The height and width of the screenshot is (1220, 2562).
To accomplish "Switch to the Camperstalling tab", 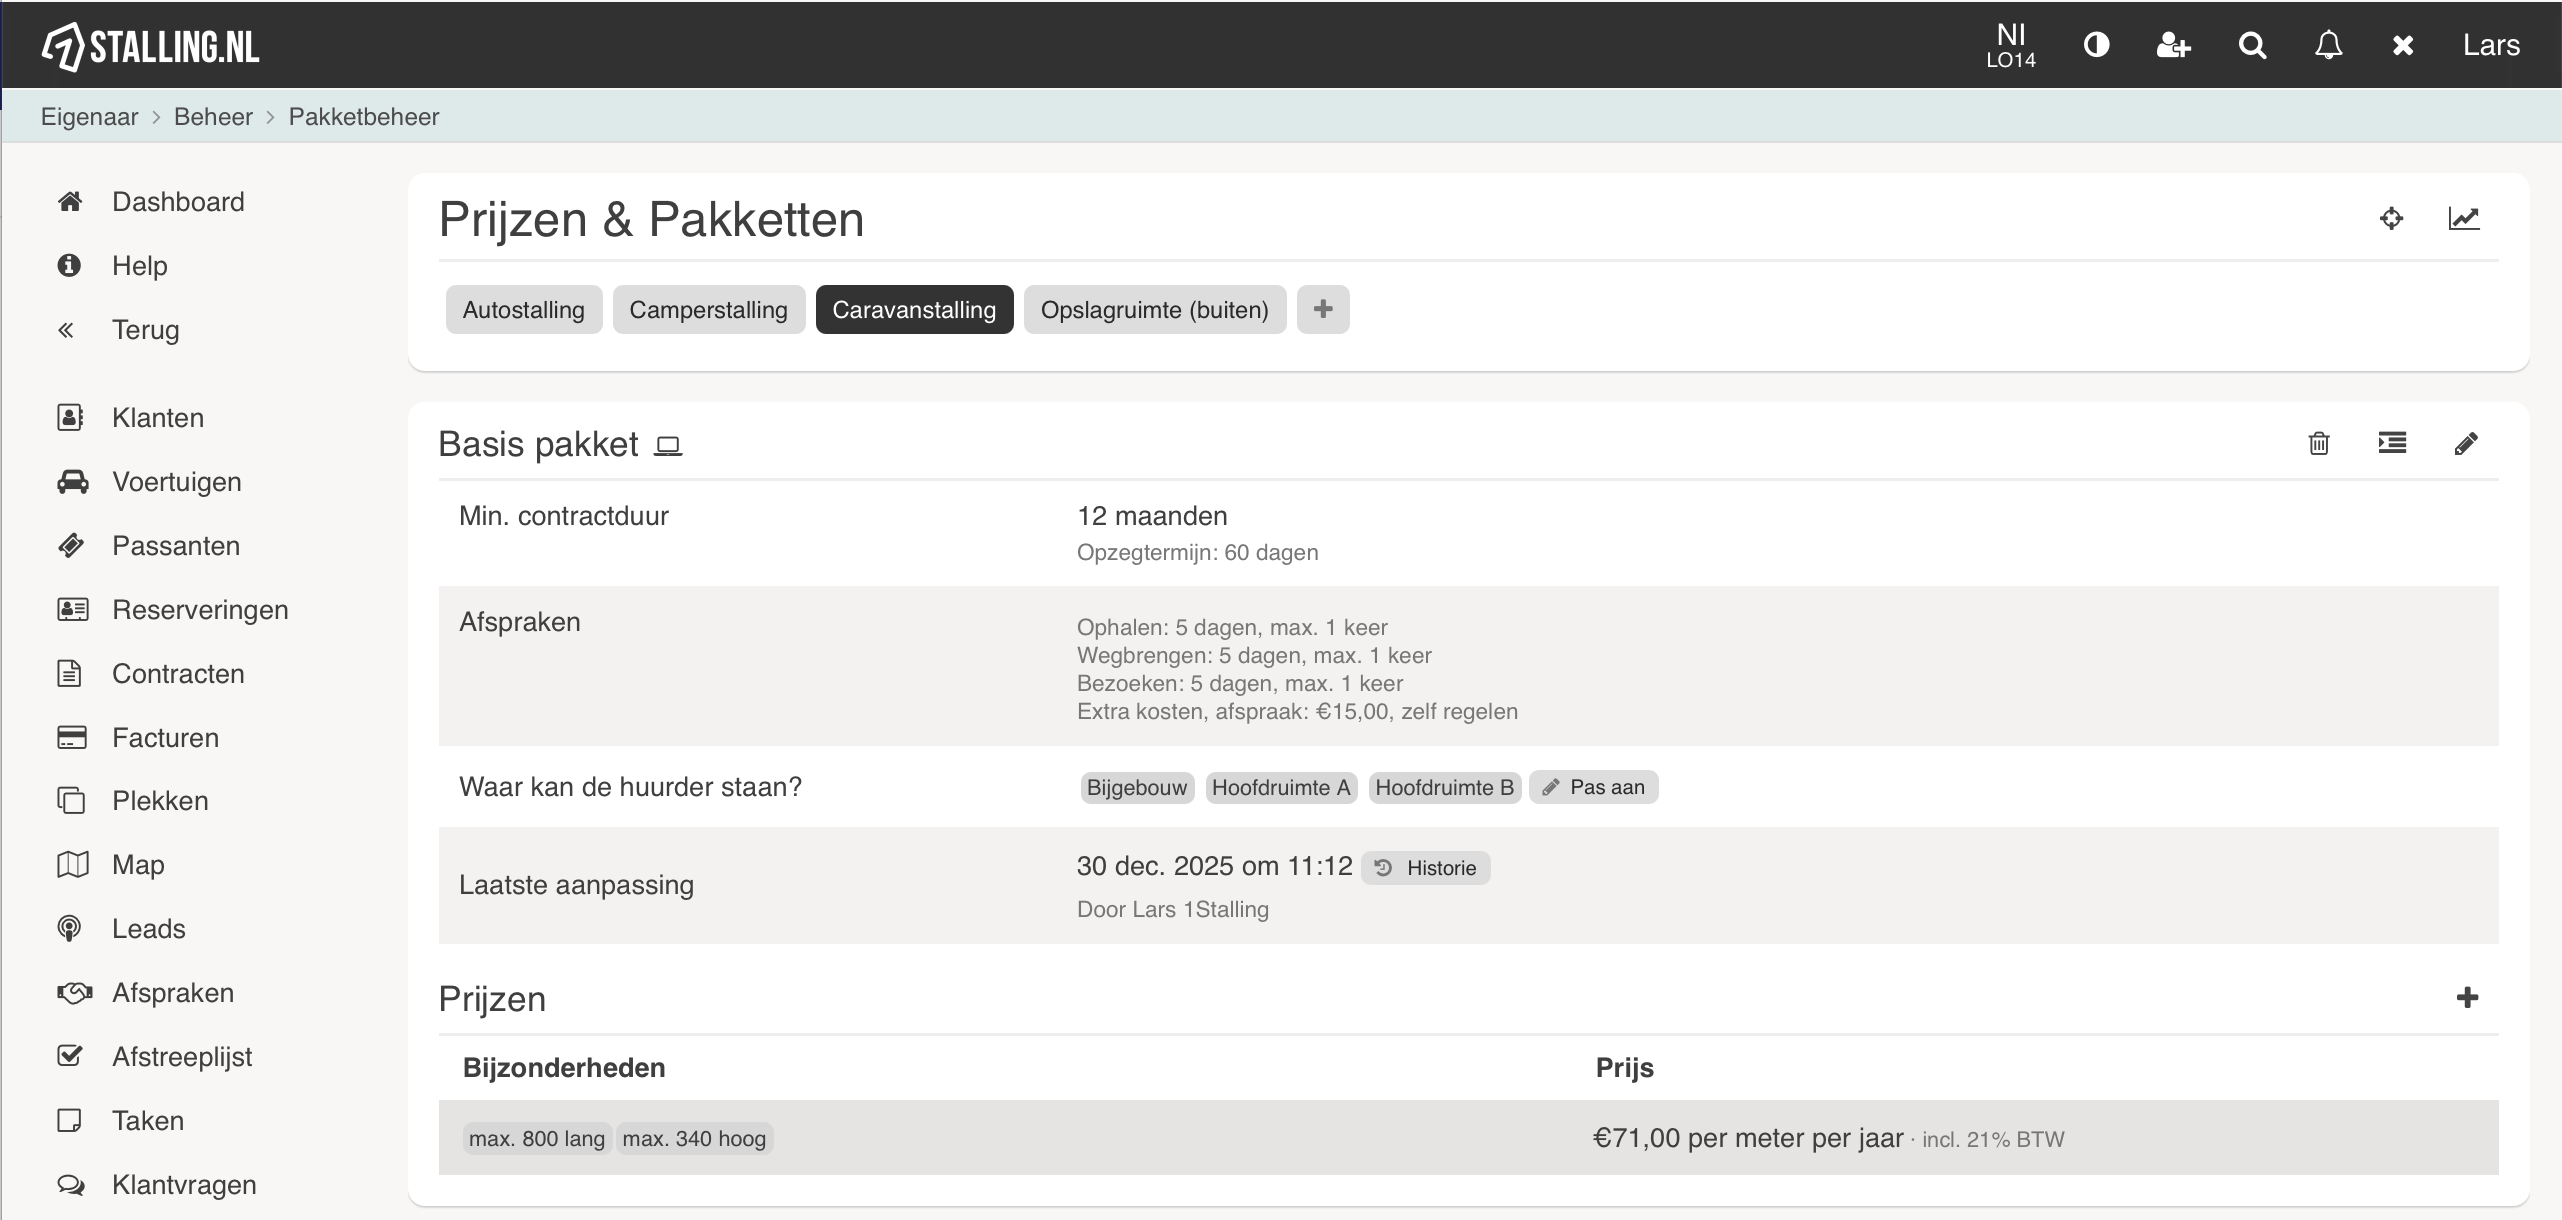I will point(708,310).
